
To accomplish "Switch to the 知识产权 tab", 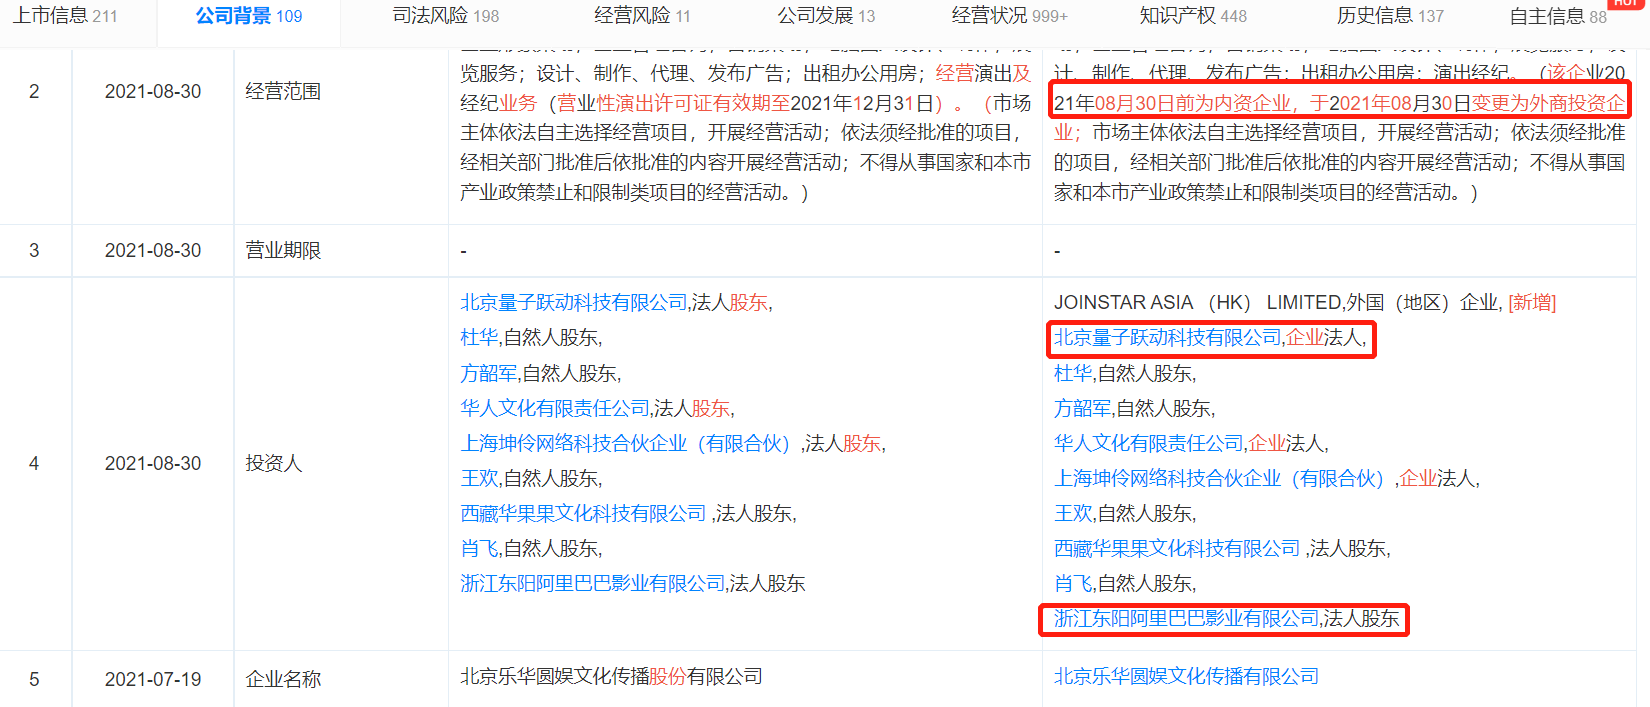I will coord(1193,16).
